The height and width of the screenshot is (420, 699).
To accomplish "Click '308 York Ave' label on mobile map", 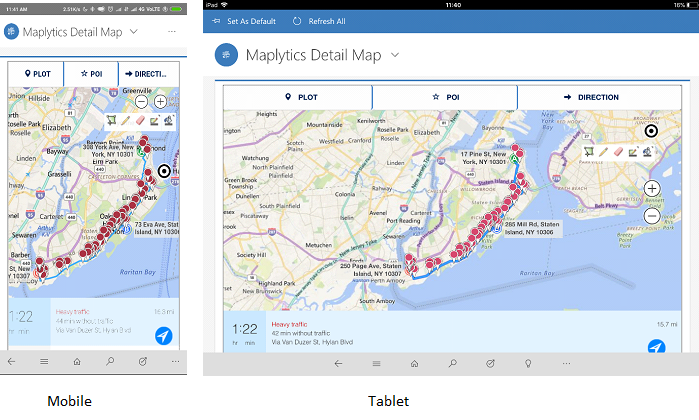I will point(108,151).
